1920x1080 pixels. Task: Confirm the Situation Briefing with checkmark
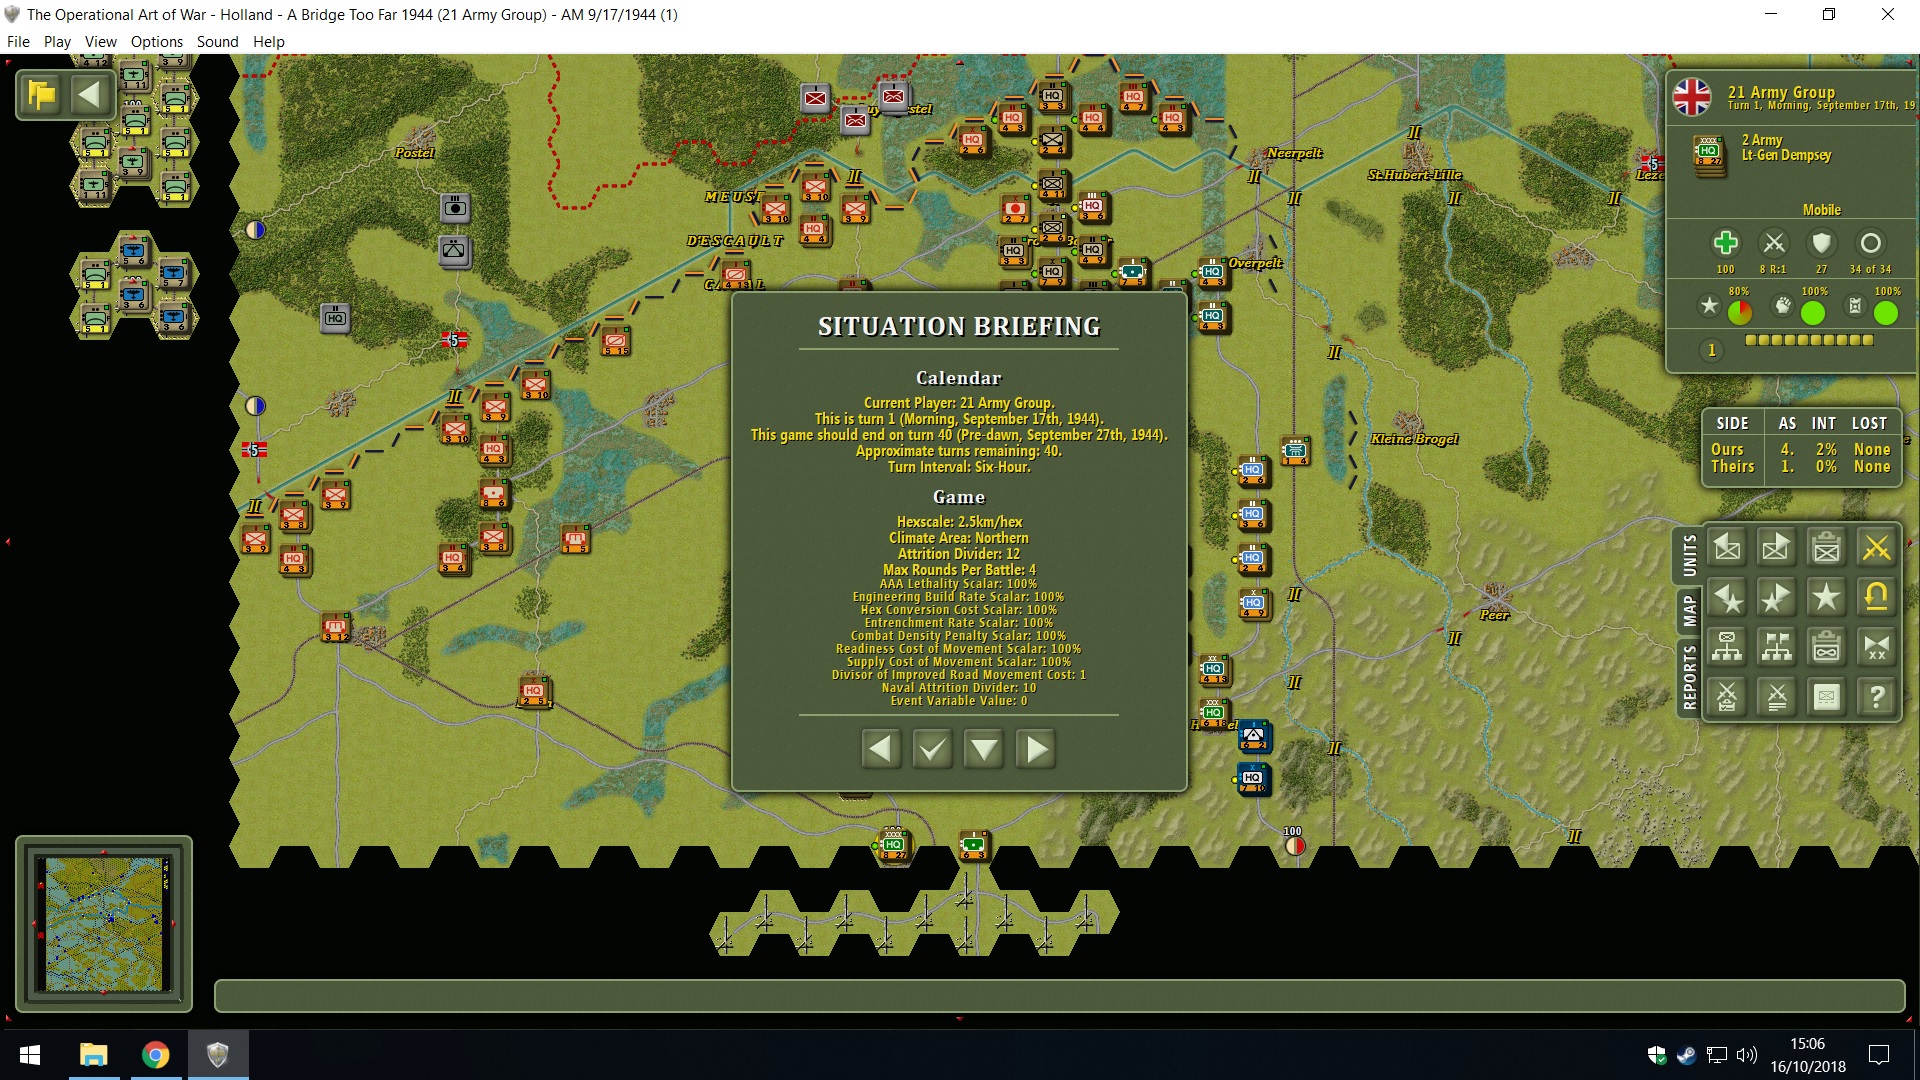pos(932,749)
